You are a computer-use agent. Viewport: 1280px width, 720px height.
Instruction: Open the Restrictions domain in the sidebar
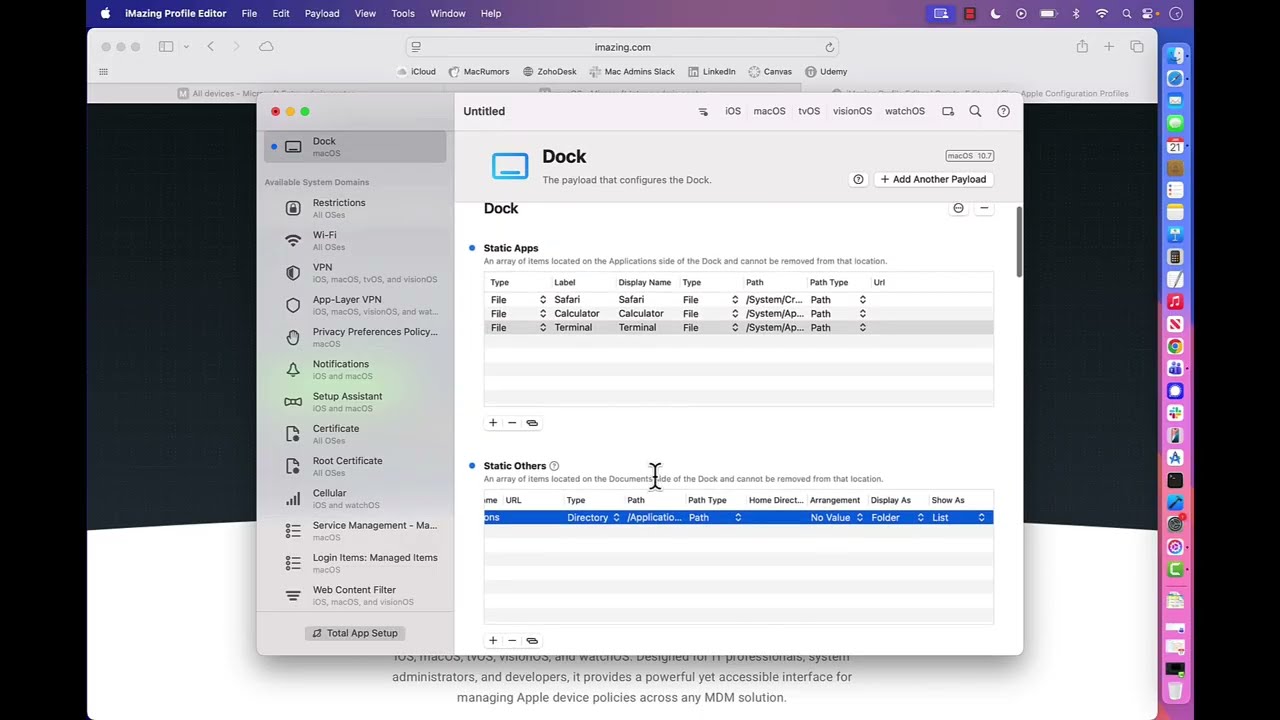(x=355, y=208)
